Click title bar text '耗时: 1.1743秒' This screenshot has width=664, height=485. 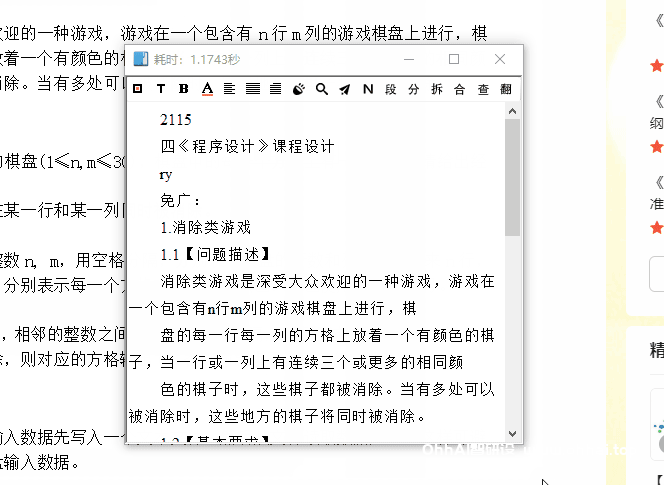(197, 60)
